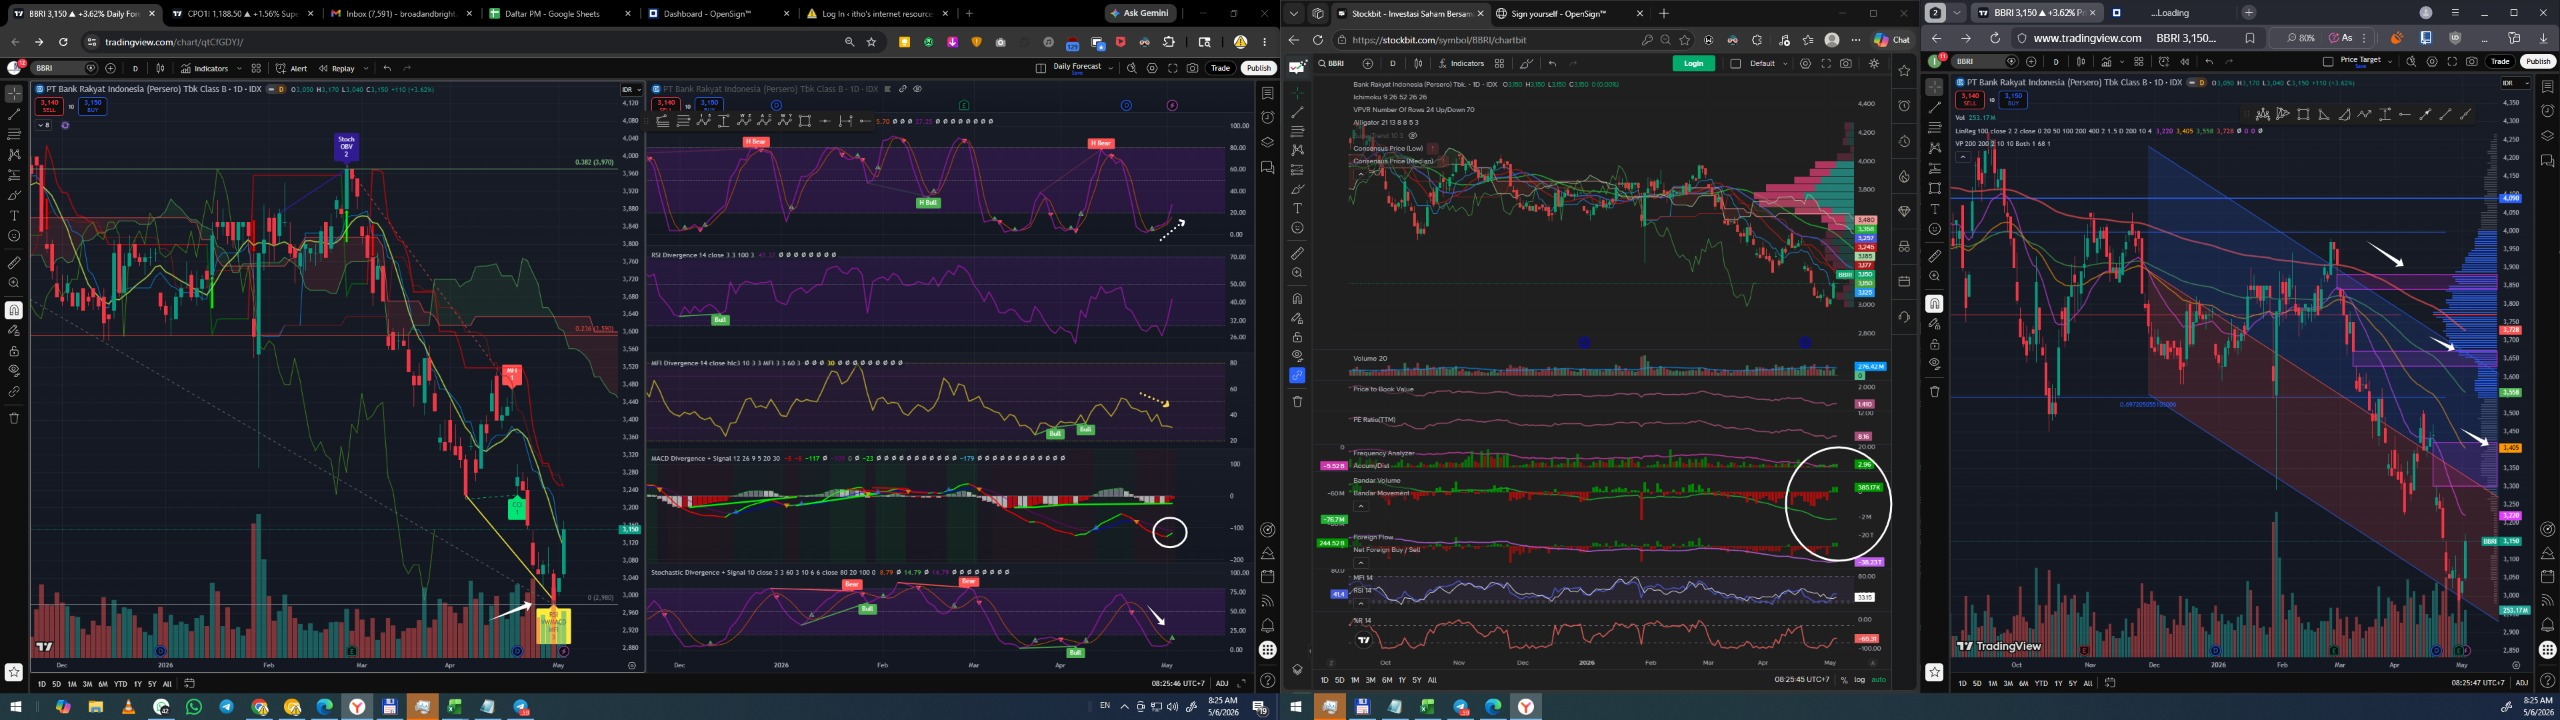Viewport: 2560px width, 720px height.
Task: Select the D interval in left TradingView
Action: pos(135,68)
